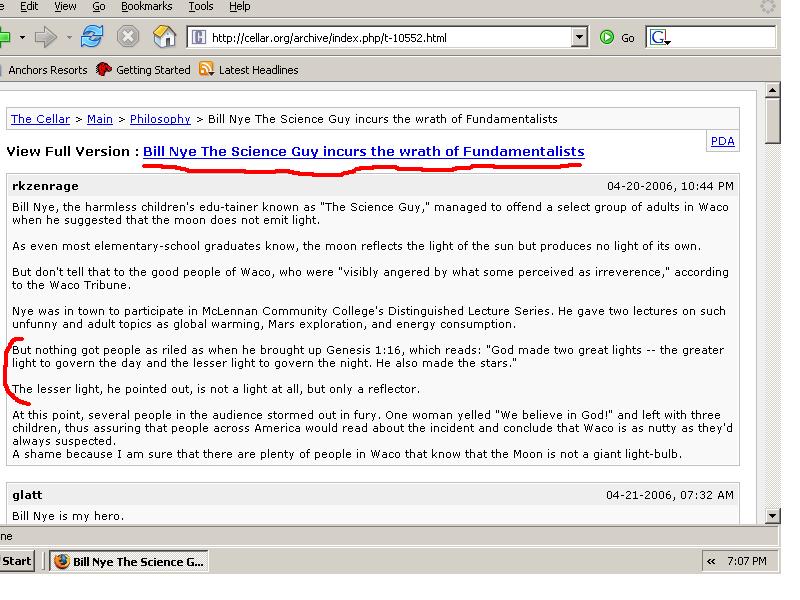The width and height of the screenshot is (800, 600).
Task: Click Bill Nye The Science G... taskbar button
Action: tap(129, 561)
